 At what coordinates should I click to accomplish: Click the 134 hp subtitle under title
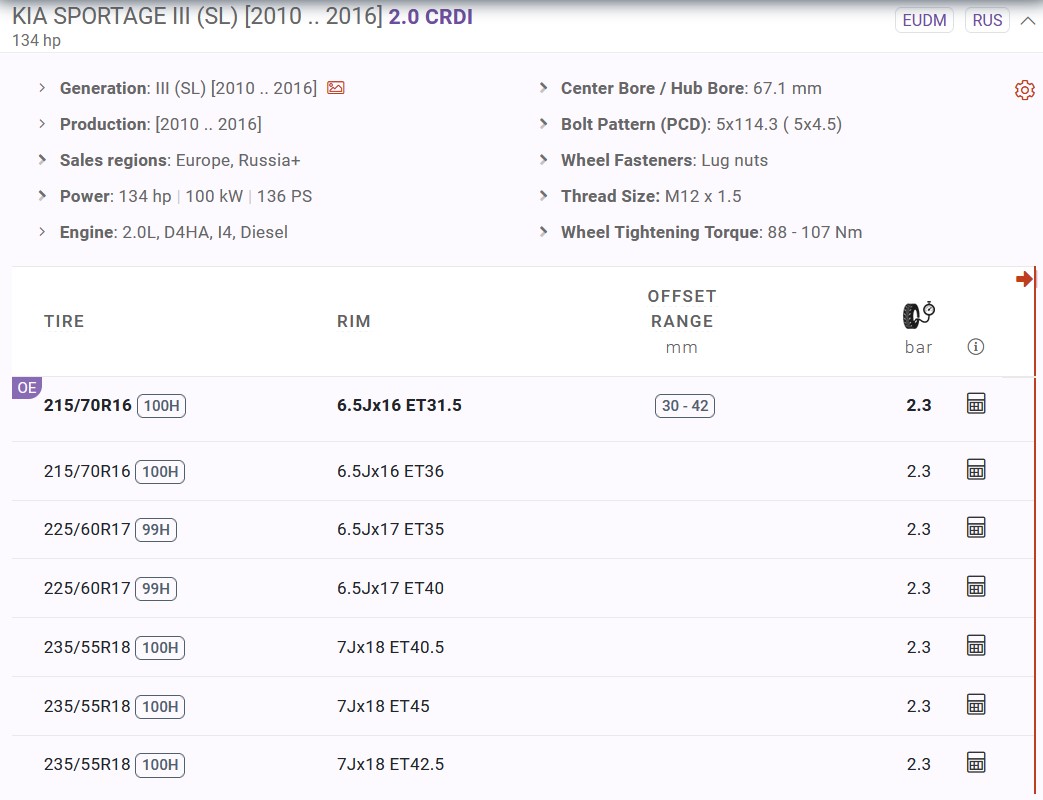click(37, 41)
